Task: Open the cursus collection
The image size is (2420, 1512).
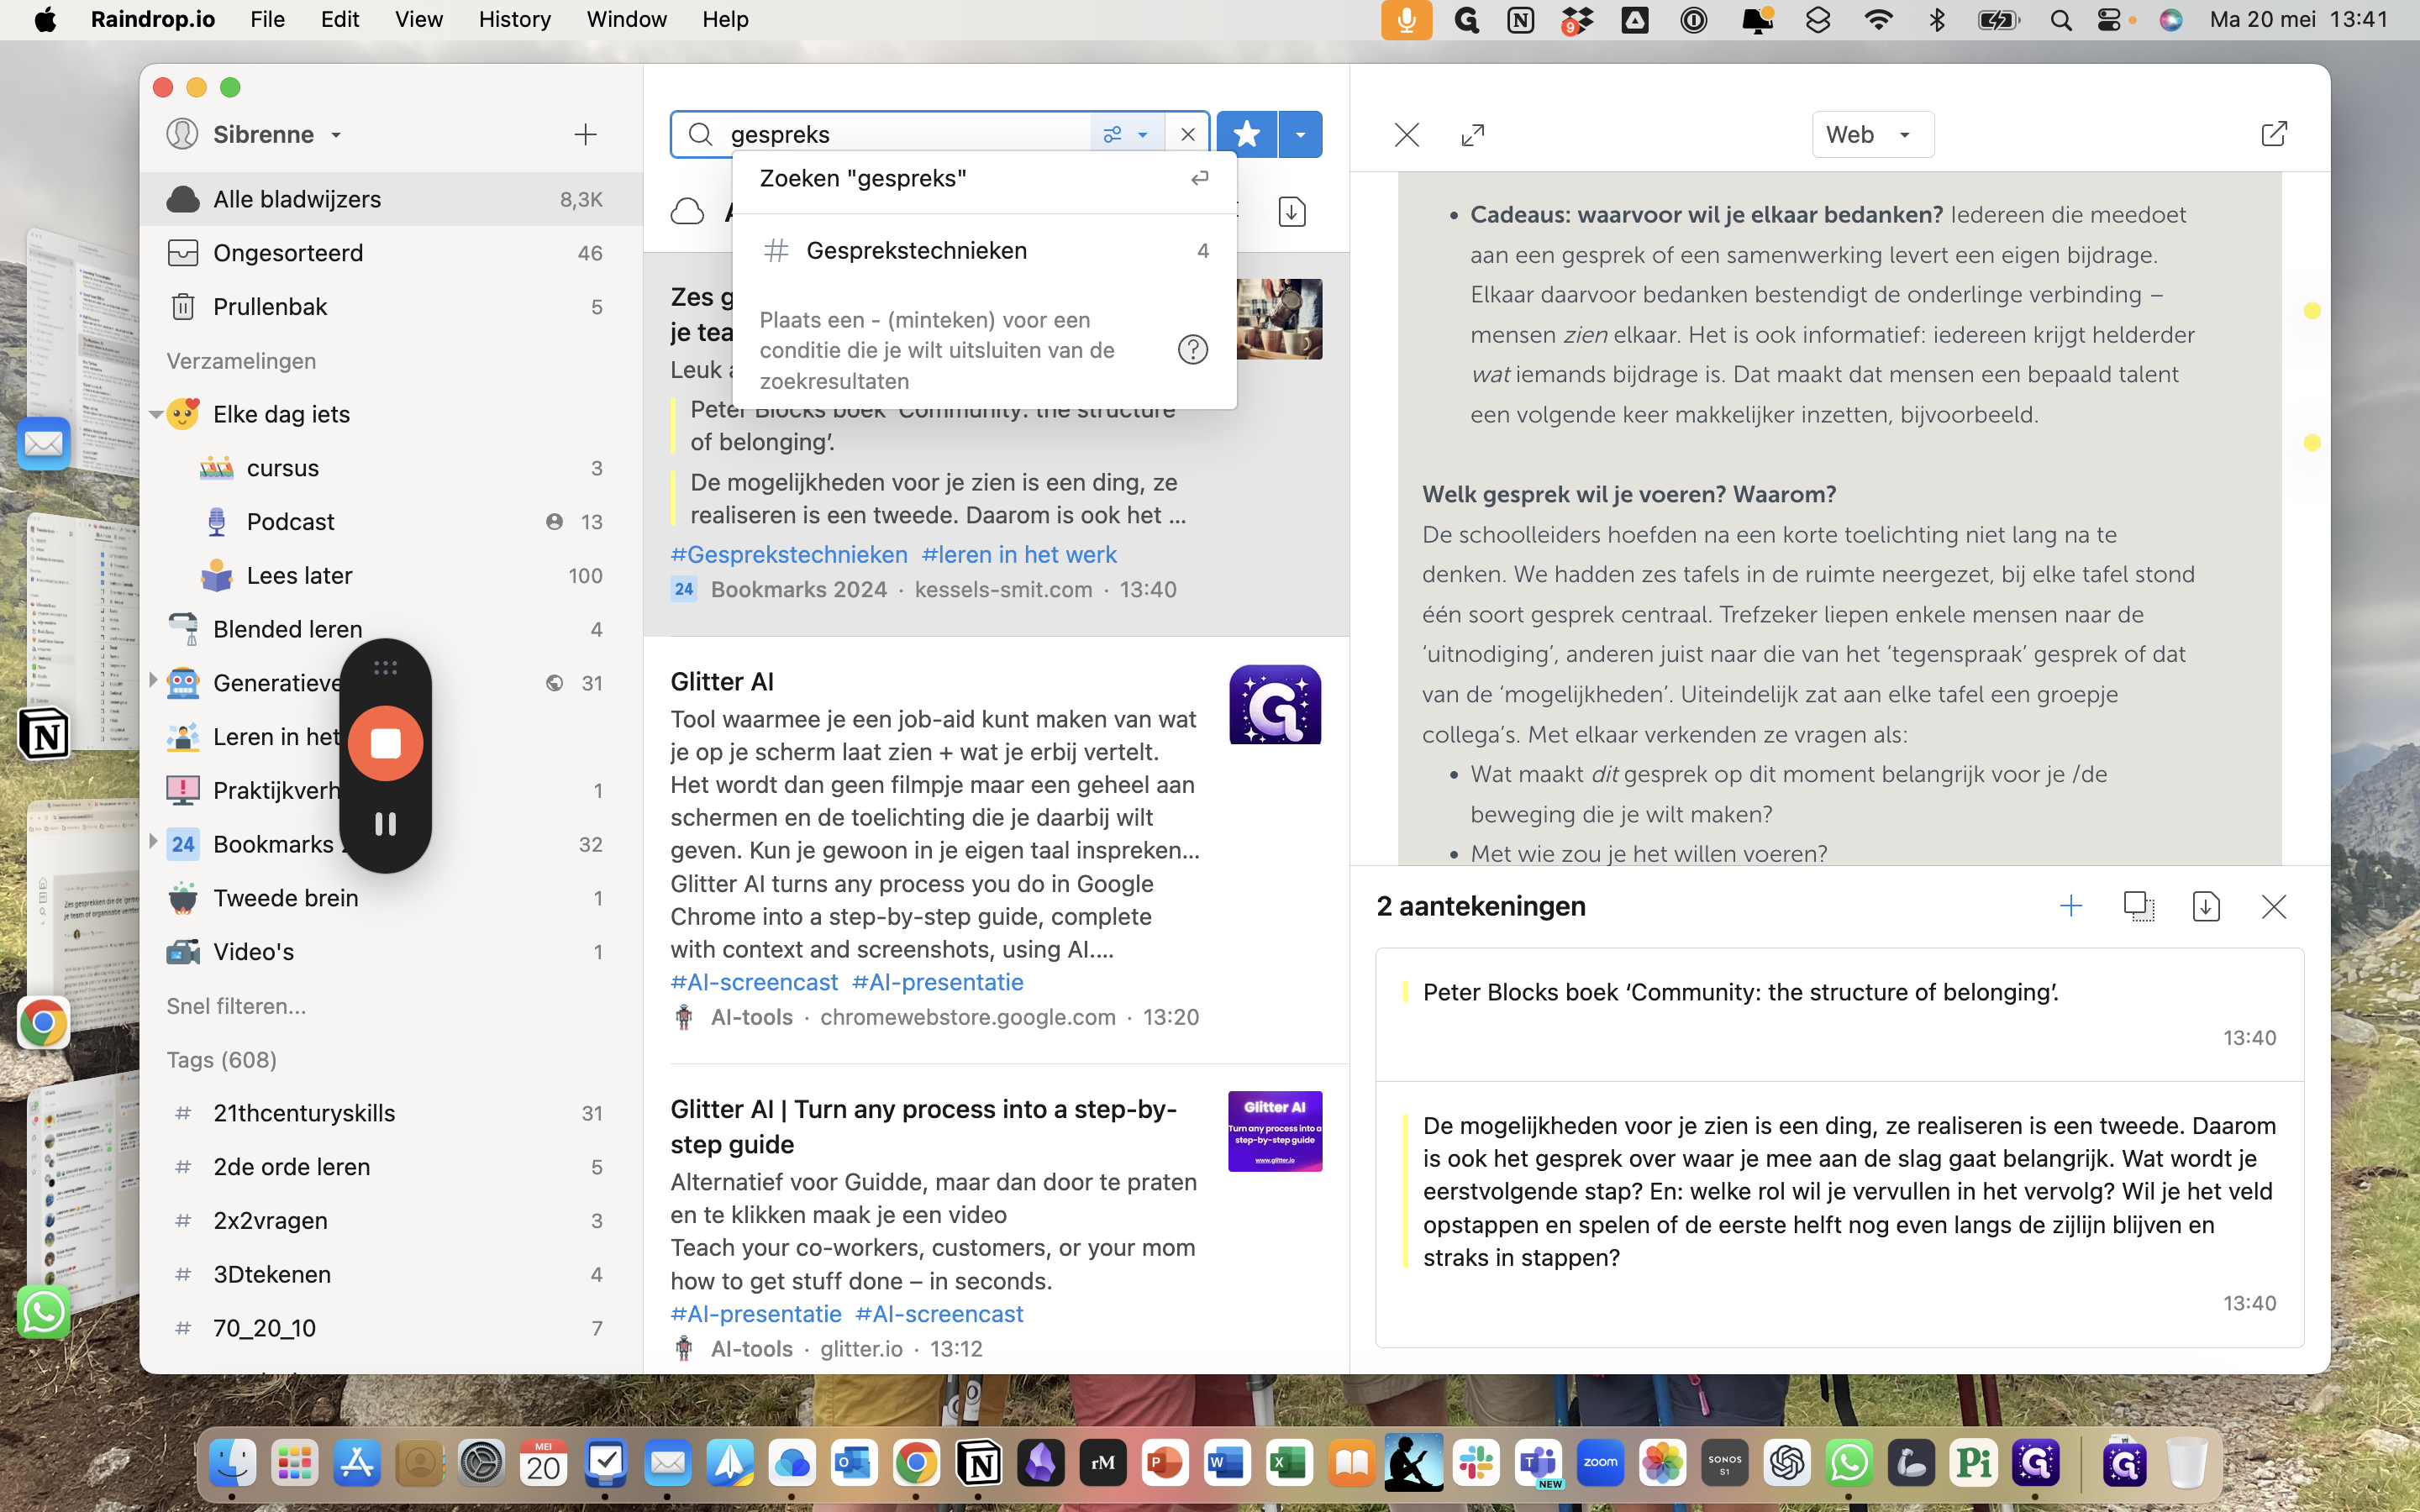Action: pos(390,468)
